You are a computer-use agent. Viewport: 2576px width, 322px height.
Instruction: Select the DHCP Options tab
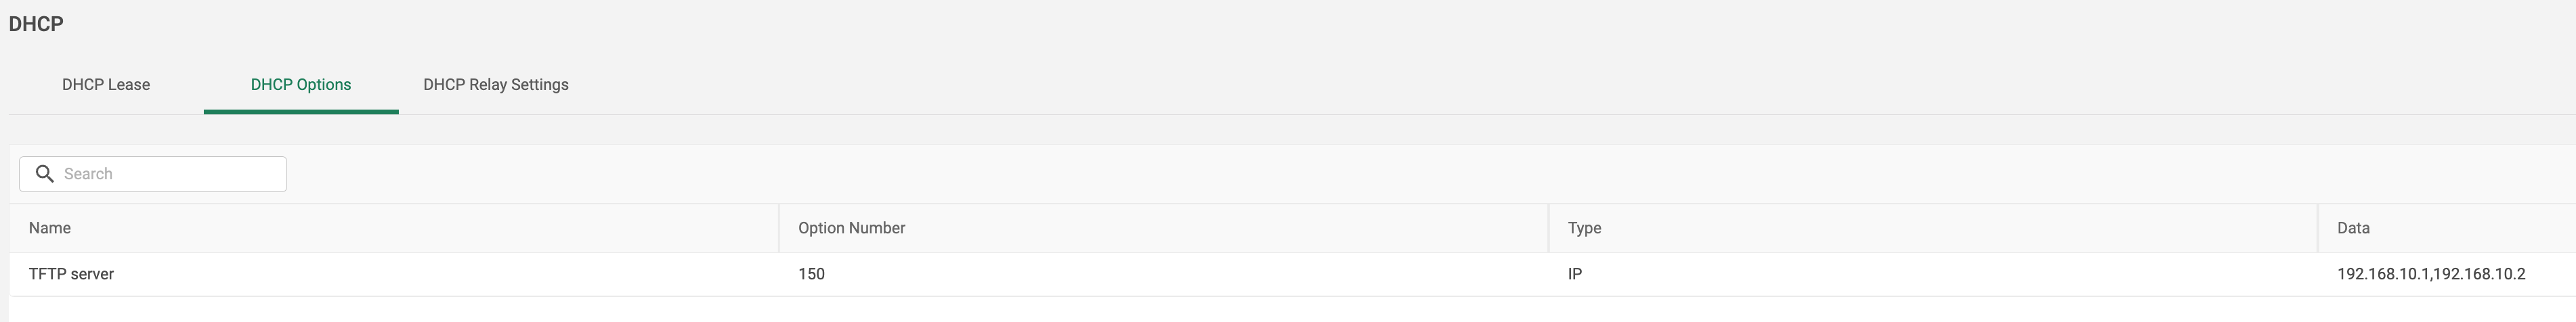[x=301, y=85]
